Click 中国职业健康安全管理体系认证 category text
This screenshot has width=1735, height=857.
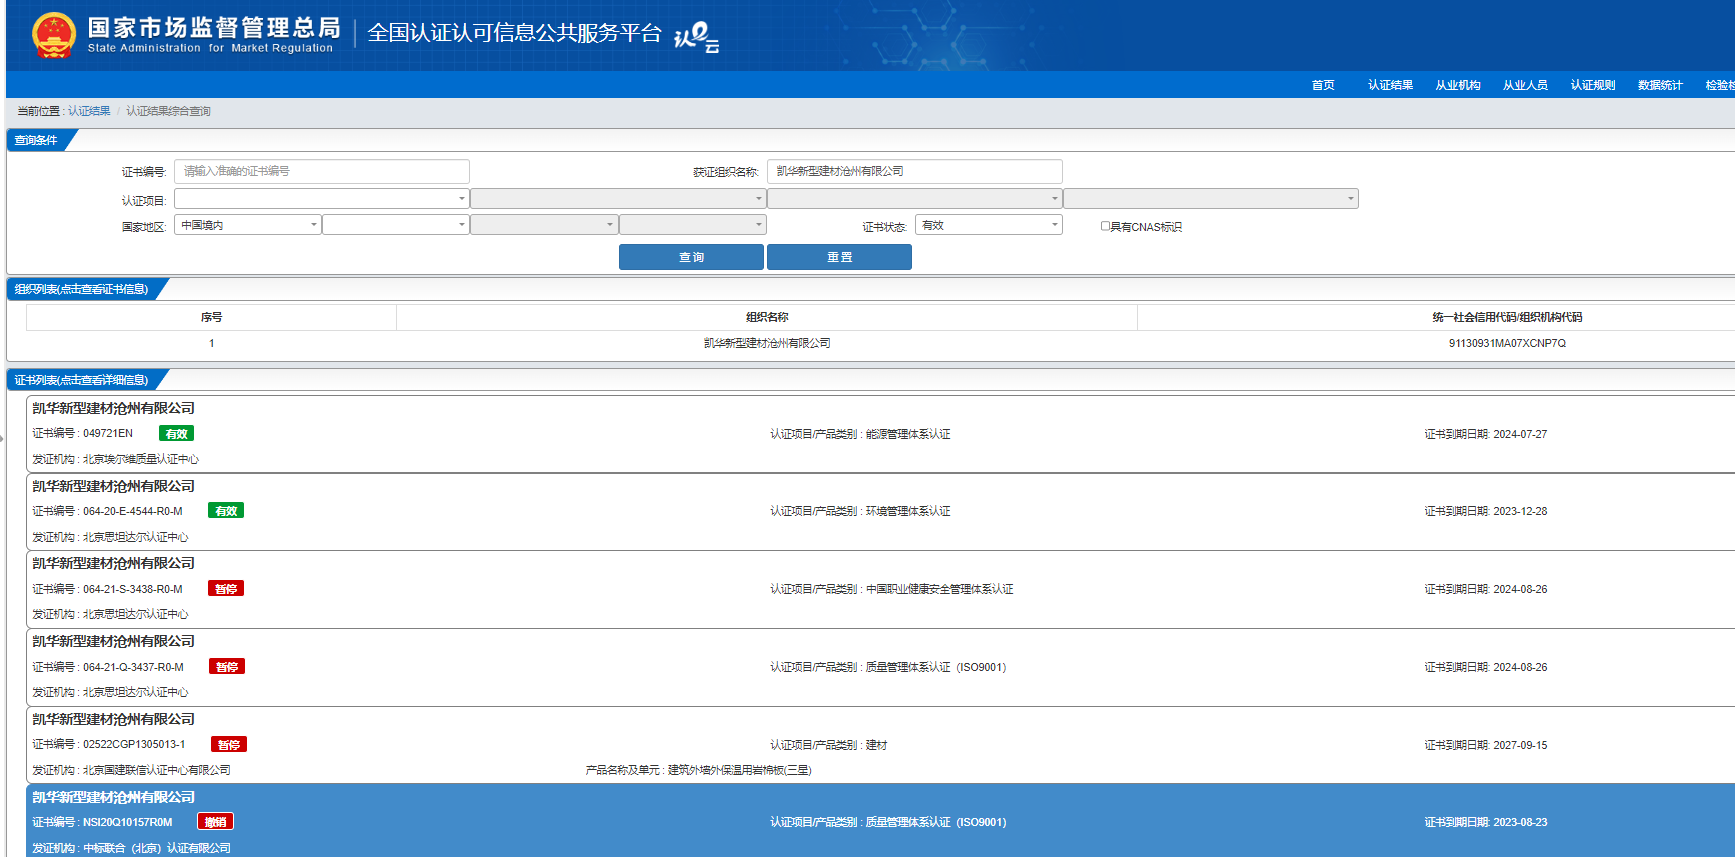(940, 589)
